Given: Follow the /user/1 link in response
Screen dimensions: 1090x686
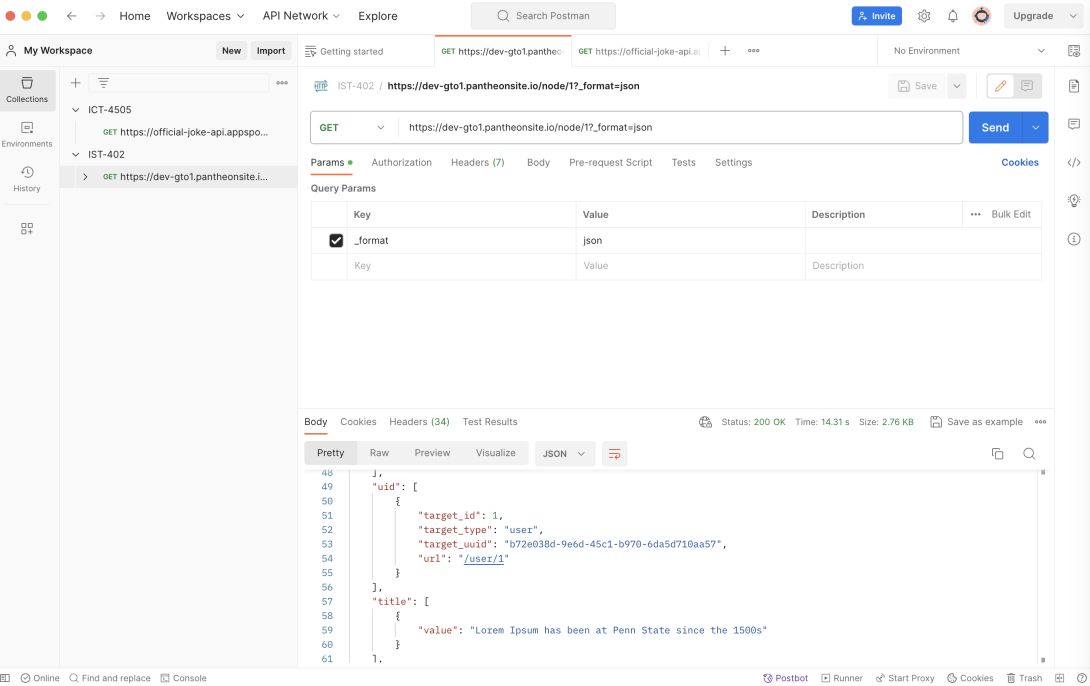Looking at the screenshot, I should click(x=484, y=559).
